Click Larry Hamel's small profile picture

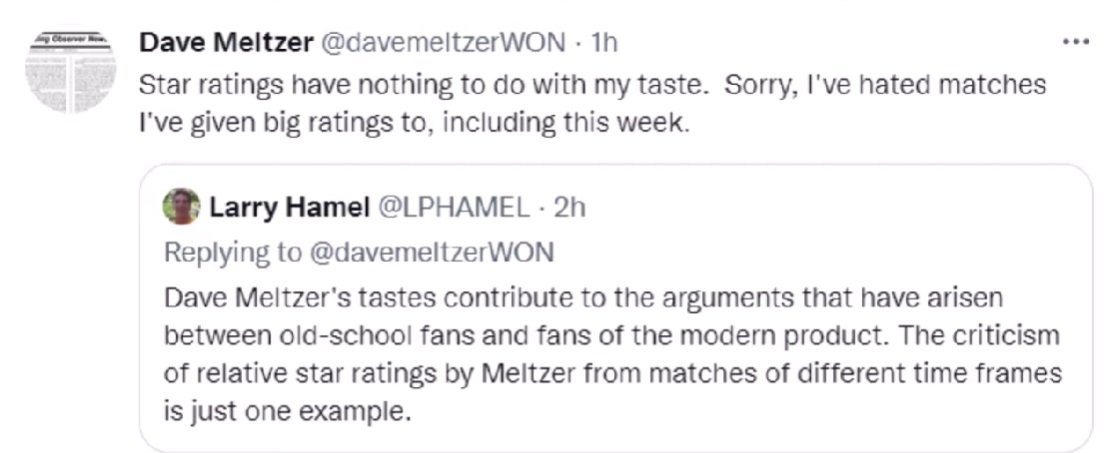181,207
